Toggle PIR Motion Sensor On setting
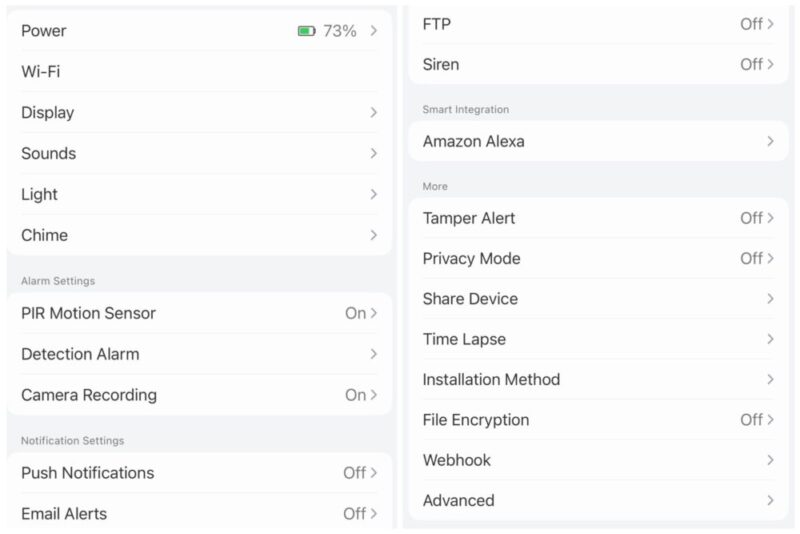 [x=361, y=313]
